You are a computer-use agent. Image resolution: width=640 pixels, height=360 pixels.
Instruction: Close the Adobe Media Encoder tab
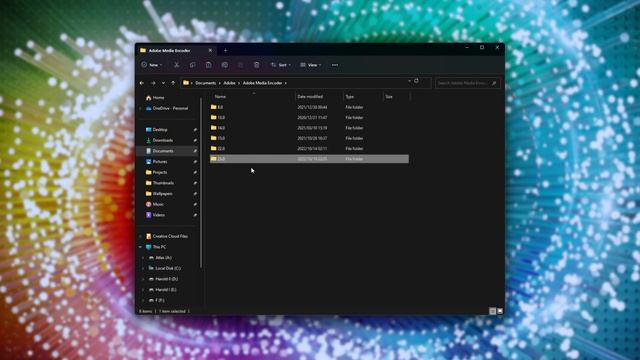tap(210, 51)
